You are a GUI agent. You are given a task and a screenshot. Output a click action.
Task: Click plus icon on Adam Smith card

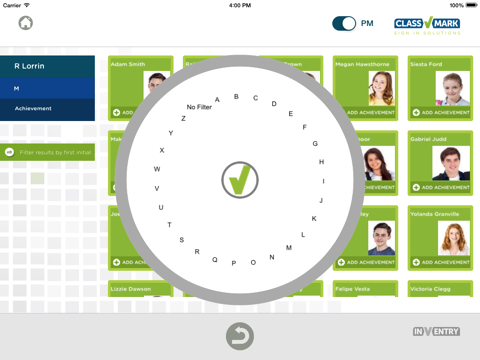(x=116, y=112)
